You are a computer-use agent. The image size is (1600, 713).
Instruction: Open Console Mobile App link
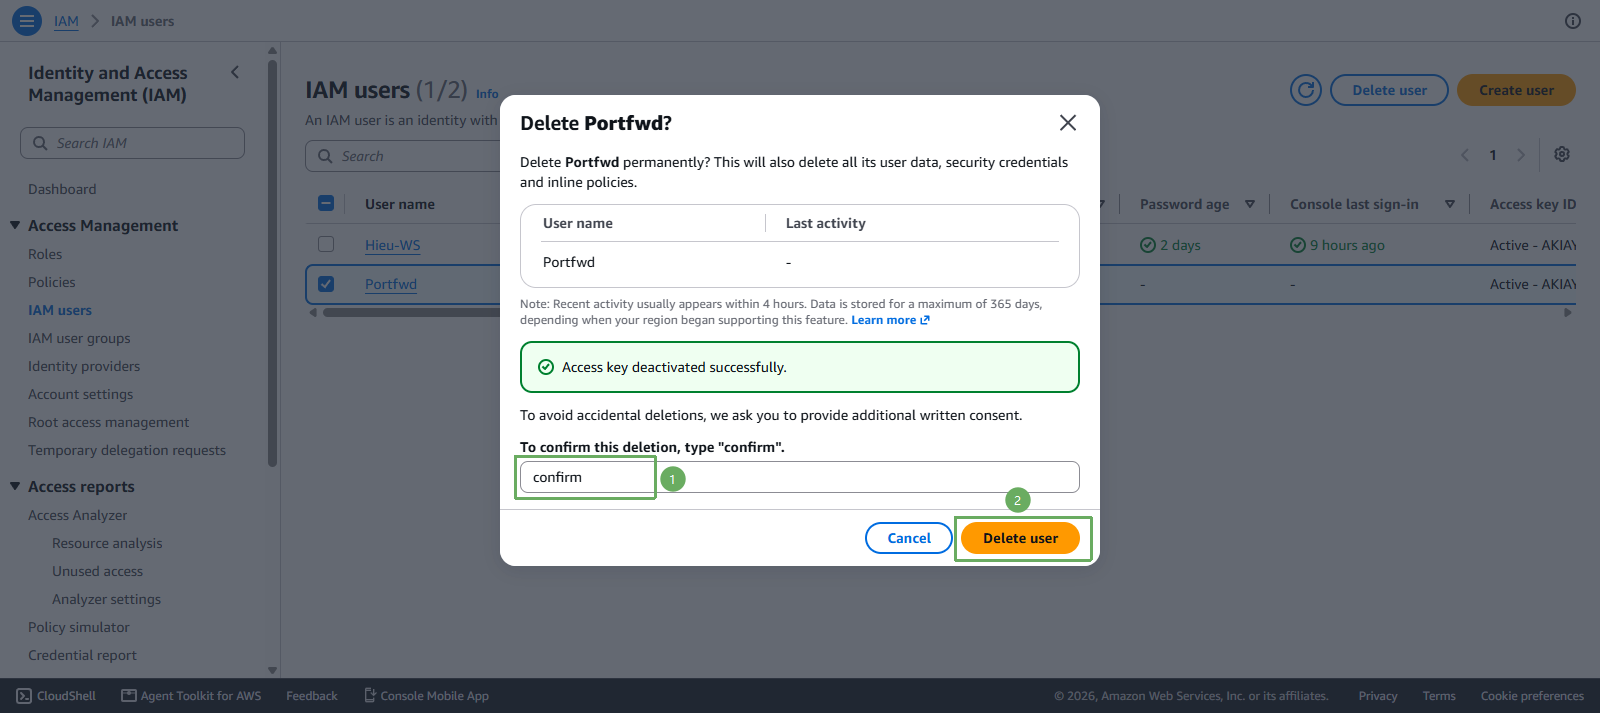(426, 696)
